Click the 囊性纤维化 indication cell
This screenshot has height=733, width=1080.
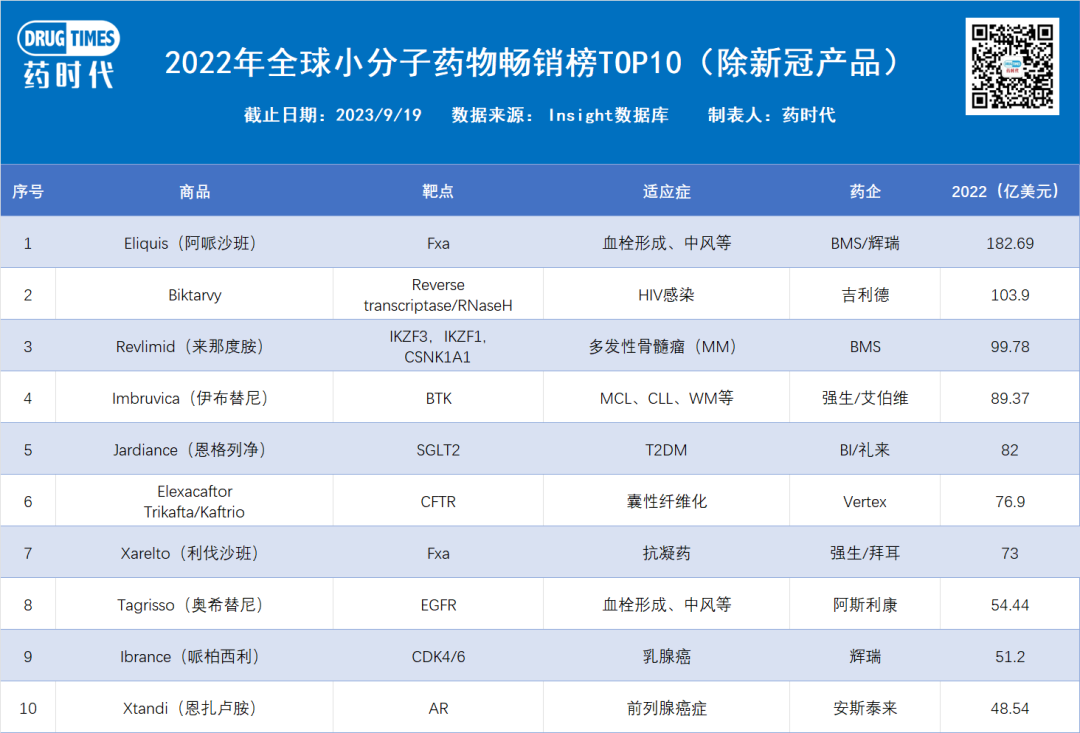tap(666, 501)
